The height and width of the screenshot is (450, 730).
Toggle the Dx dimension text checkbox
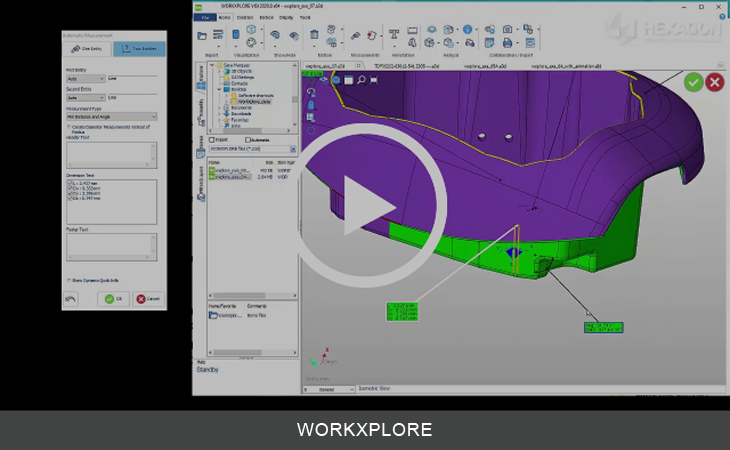70,188
